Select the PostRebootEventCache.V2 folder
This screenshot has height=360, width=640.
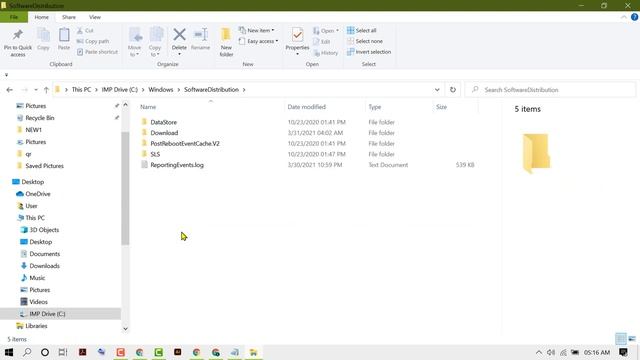(185, 143)
